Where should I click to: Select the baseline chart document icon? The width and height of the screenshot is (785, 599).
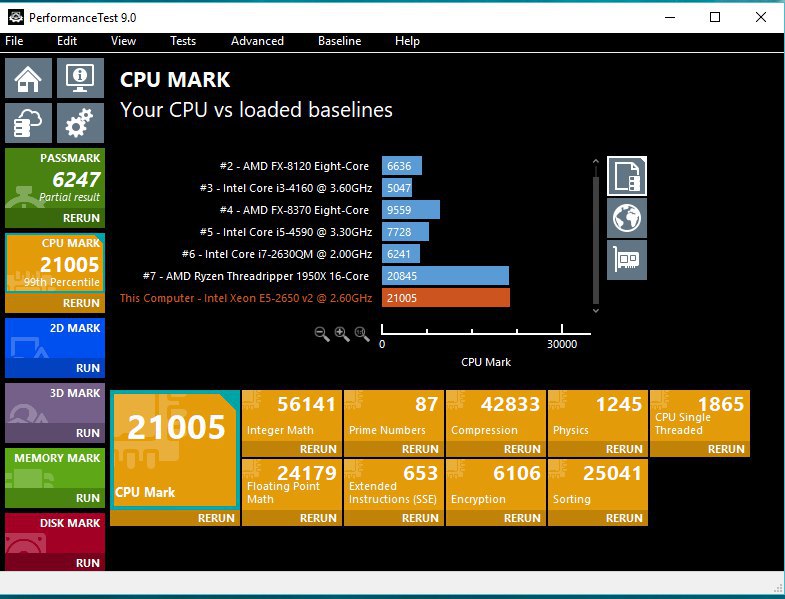pyautogui.click(x=627, y=176)
